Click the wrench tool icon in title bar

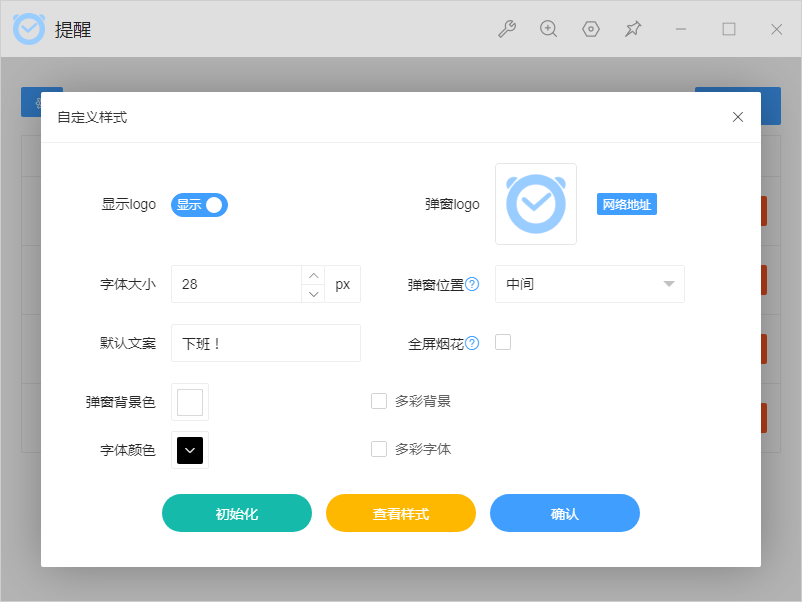point(507,29)
